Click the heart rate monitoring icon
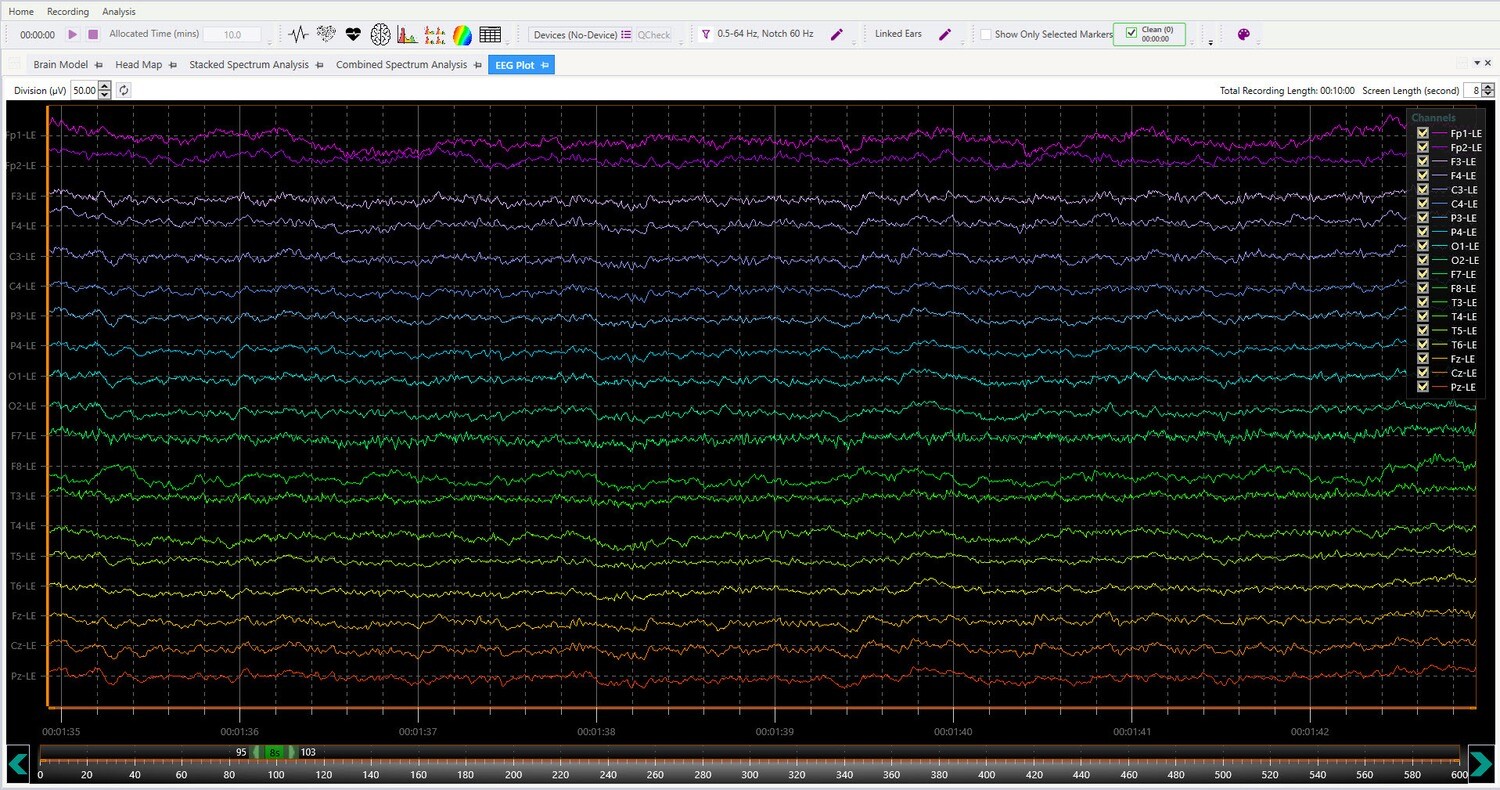 click(x=352, y=34)
